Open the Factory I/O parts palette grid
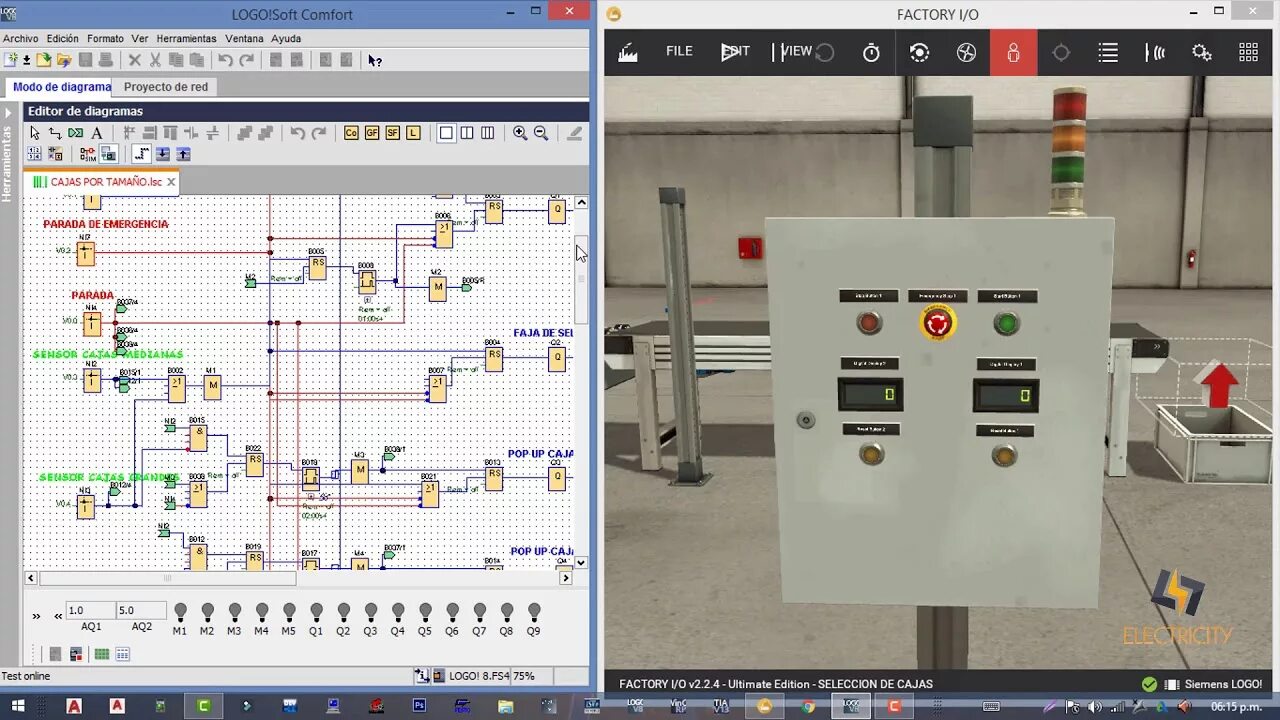This screenshot has height=720, width=1280. click(1249, 53)
